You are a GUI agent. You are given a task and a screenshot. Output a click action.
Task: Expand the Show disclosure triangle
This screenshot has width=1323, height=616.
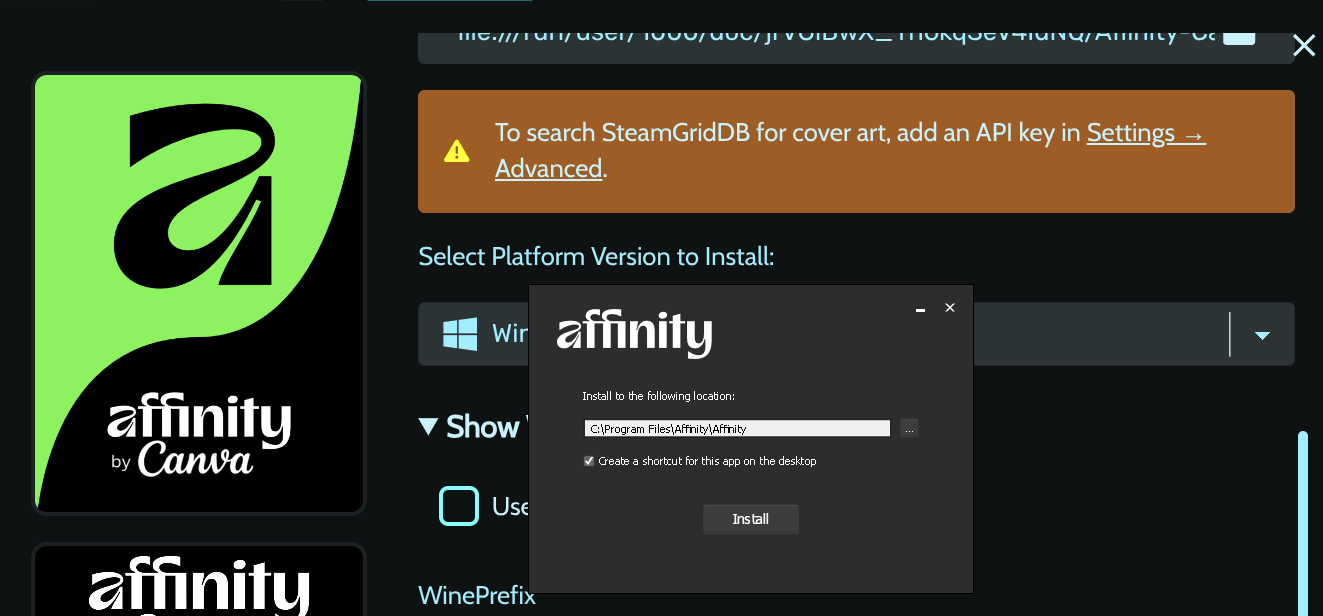[x=428, y=427]
